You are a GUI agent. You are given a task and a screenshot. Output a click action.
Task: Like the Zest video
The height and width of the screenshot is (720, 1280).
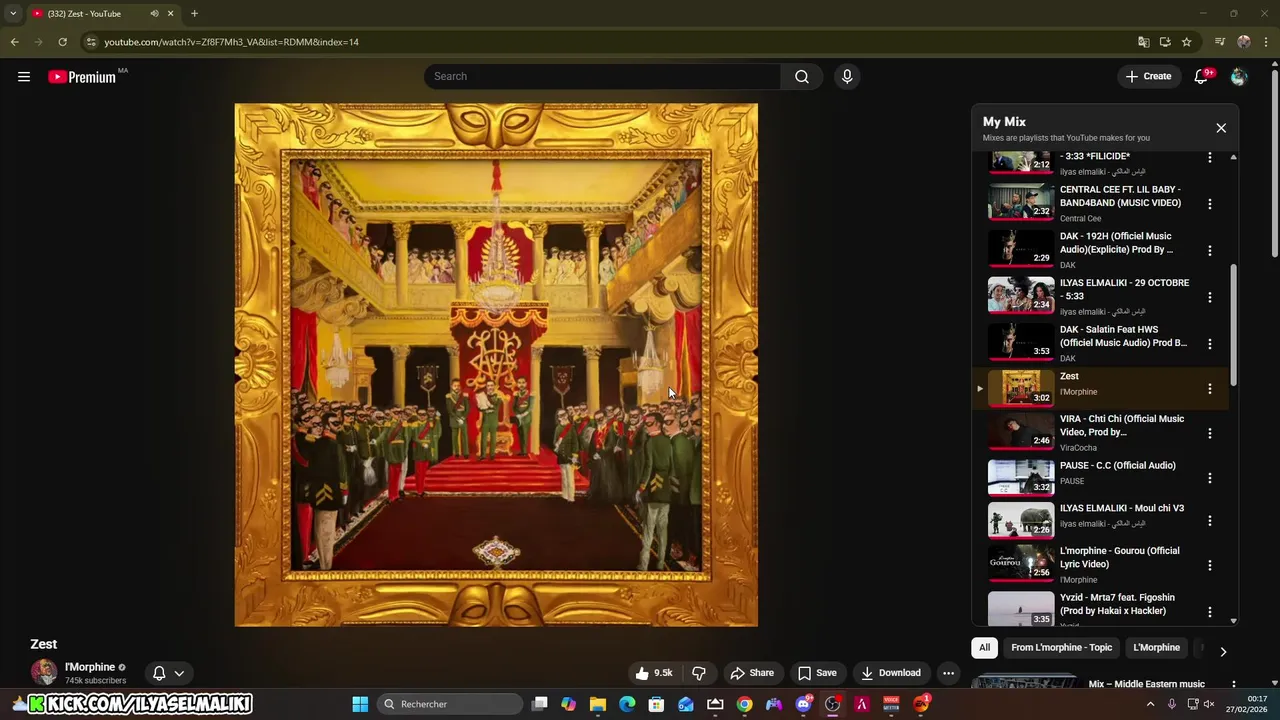point(653,673)
